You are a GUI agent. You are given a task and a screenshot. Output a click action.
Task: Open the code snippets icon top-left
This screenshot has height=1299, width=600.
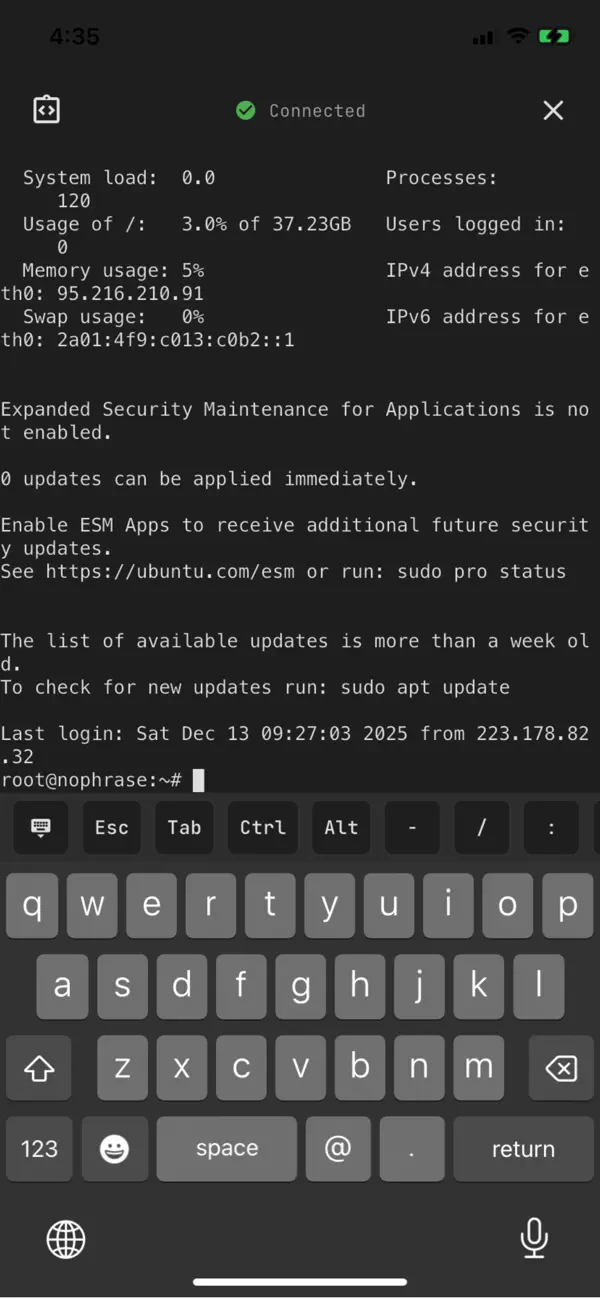click(46, 110)
